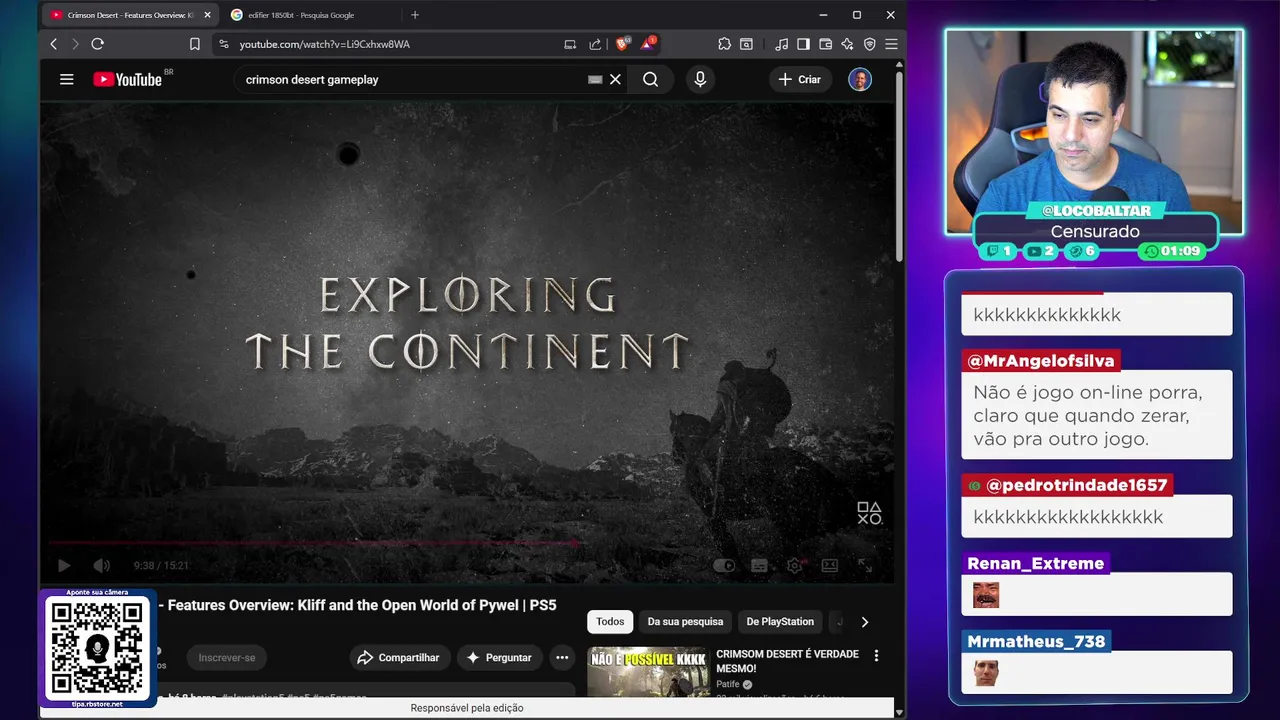Subscribe with the Inscrever-se button
1280x720 pixels.
[x=227, y=658]
